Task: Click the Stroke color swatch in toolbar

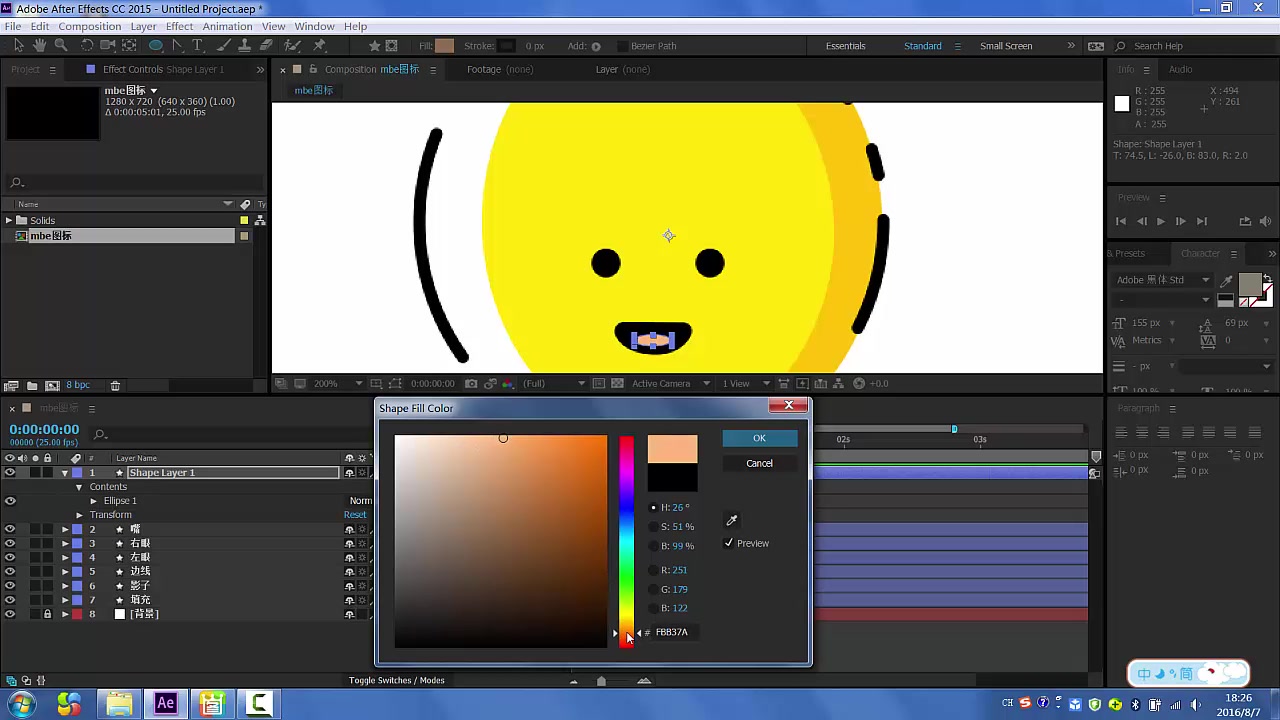Action: [506, 46]
